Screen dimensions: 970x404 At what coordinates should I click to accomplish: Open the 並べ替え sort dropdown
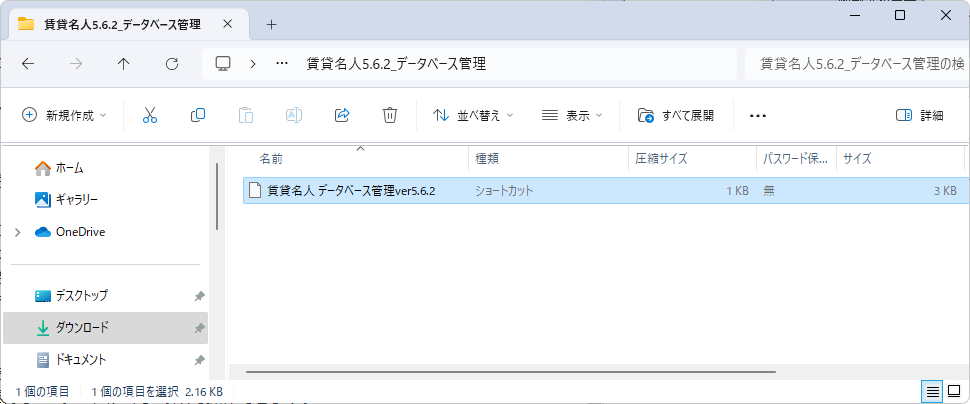tap(472, 115)
